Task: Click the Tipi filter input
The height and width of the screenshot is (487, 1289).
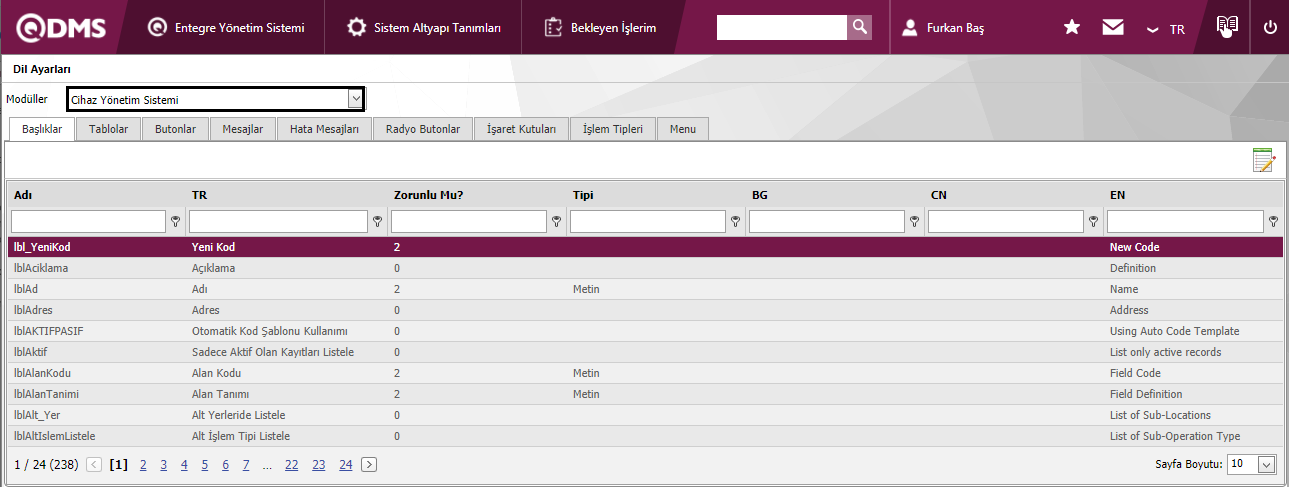Action: pyautogui.click(x=648, y=221)
